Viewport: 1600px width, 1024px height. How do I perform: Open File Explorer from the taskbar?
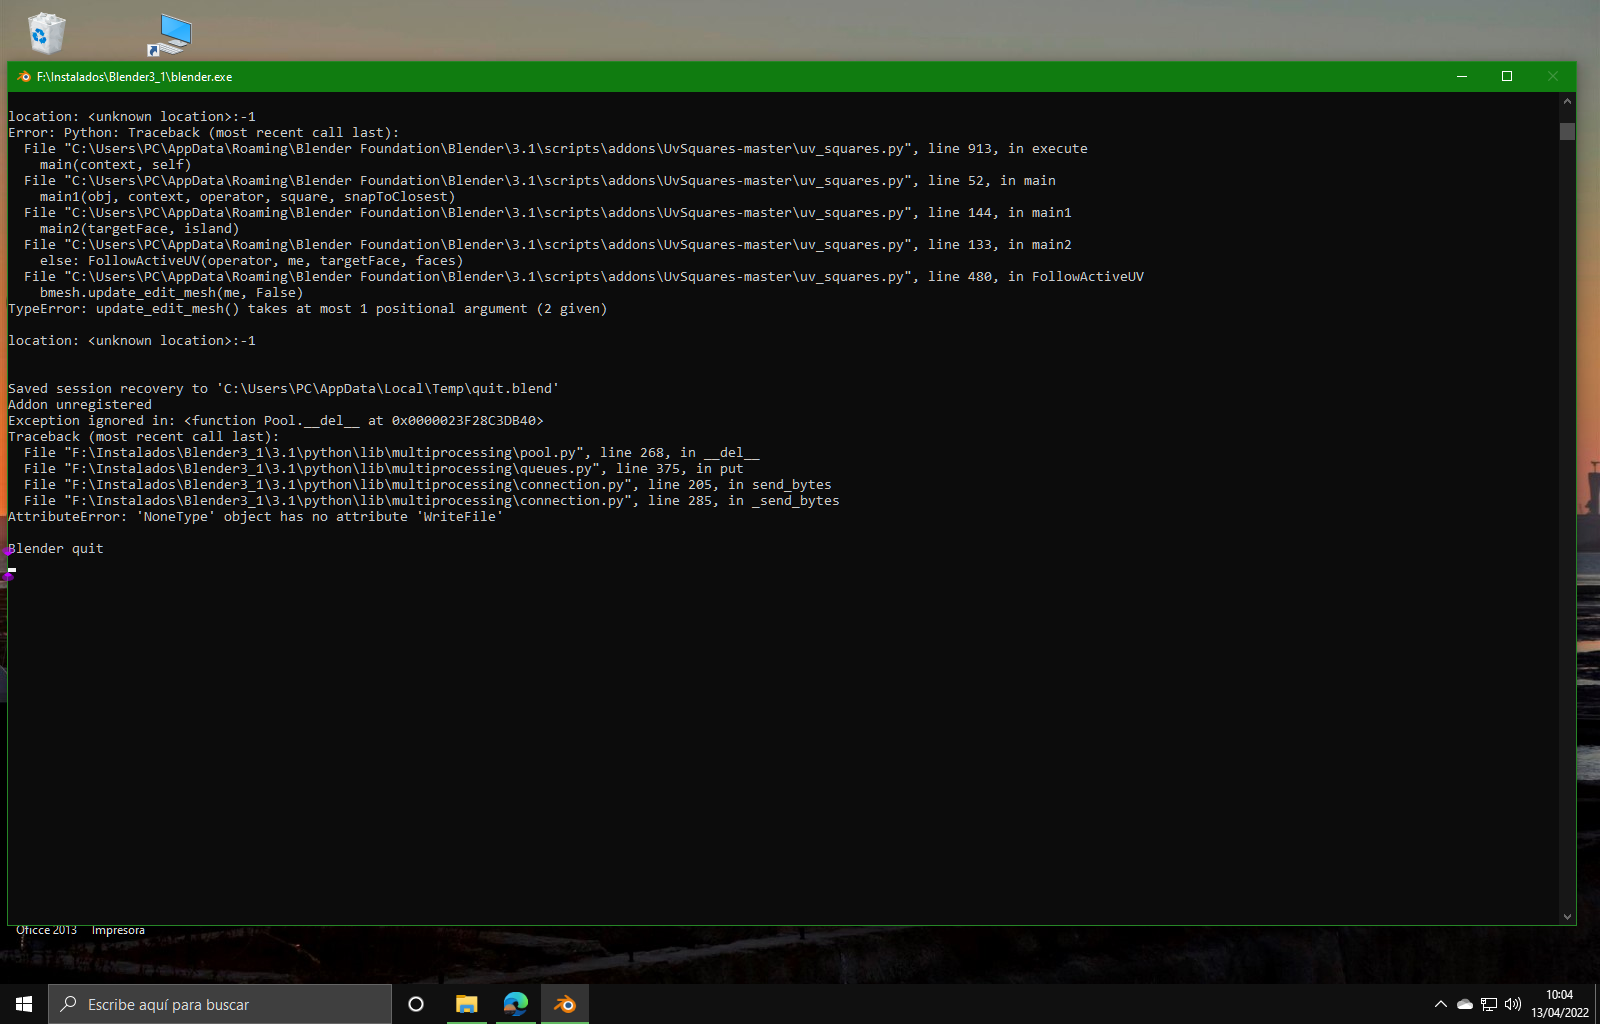[x=466, y=1004]
